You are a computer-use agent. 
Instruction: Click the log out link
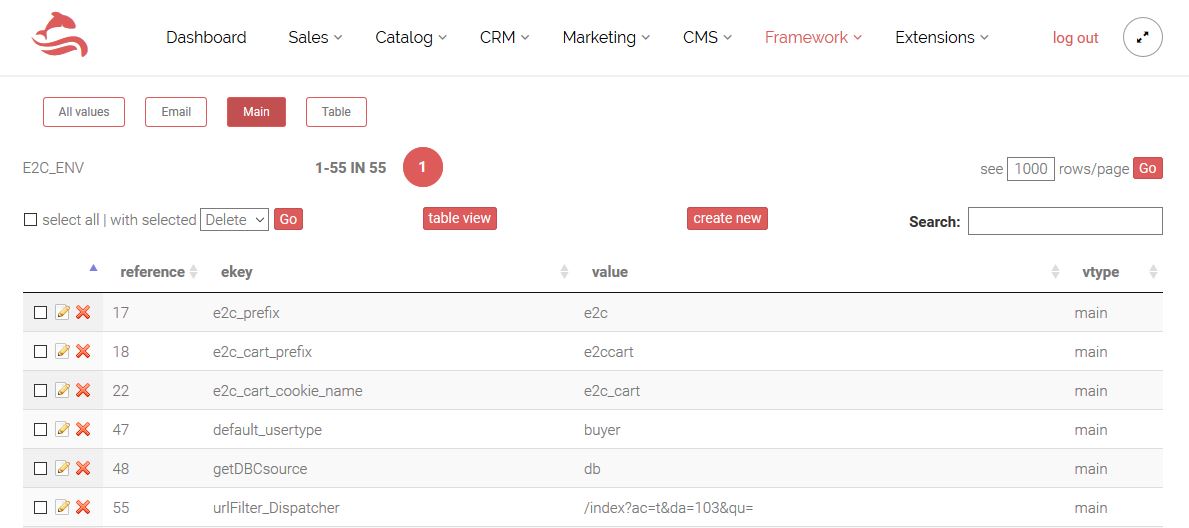[1075, 38]
